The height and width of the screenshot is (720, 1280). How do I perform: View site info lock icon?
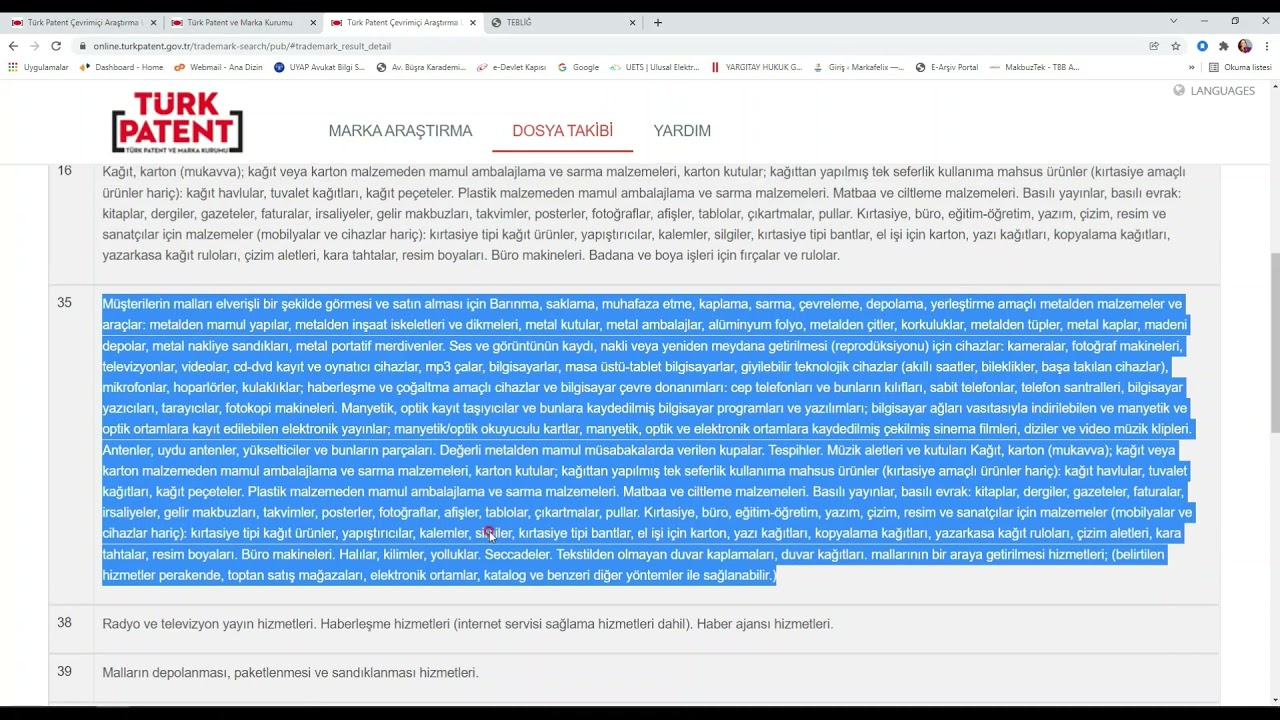(x=81, y=46)
